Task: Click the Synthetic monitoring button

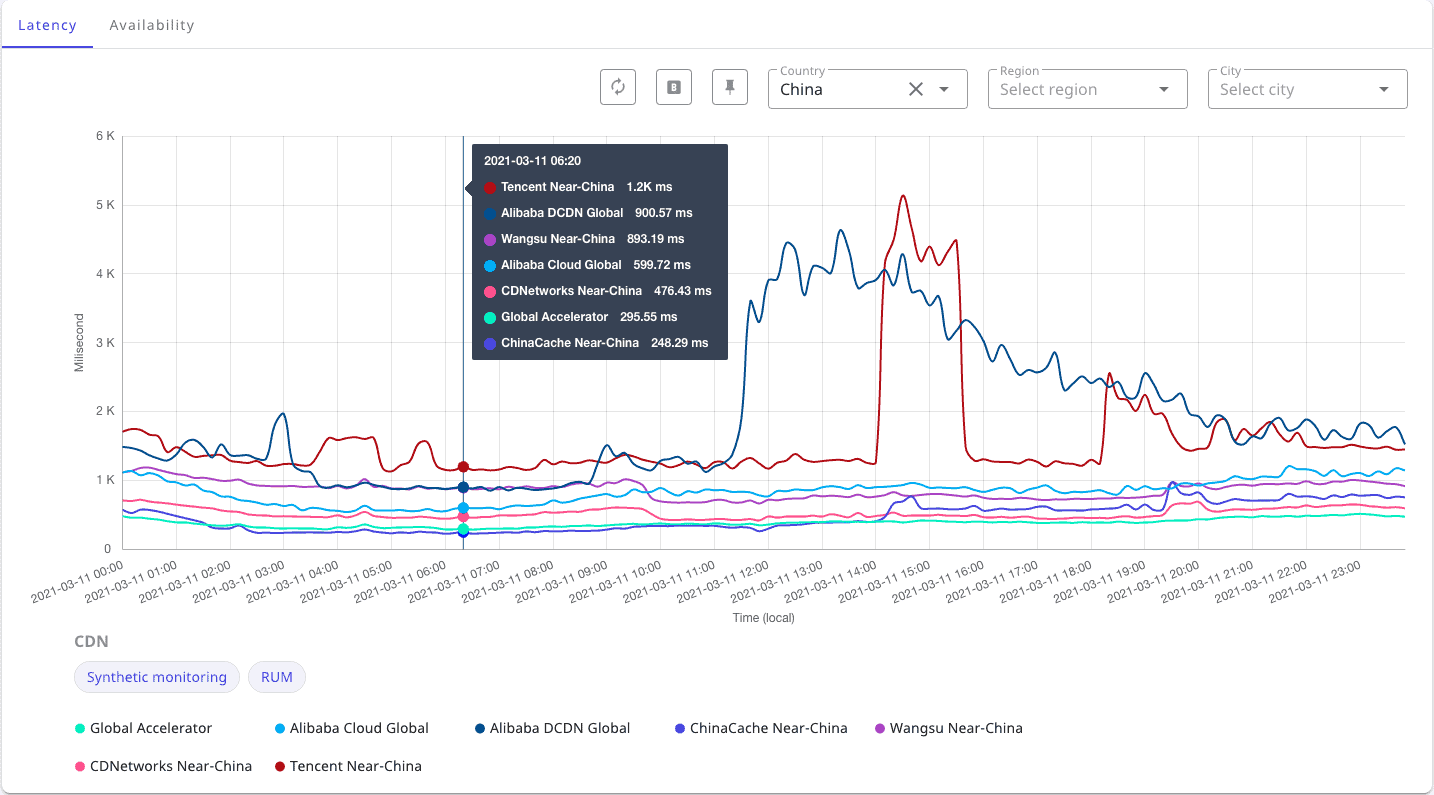Action: click(x=157, y=677)
